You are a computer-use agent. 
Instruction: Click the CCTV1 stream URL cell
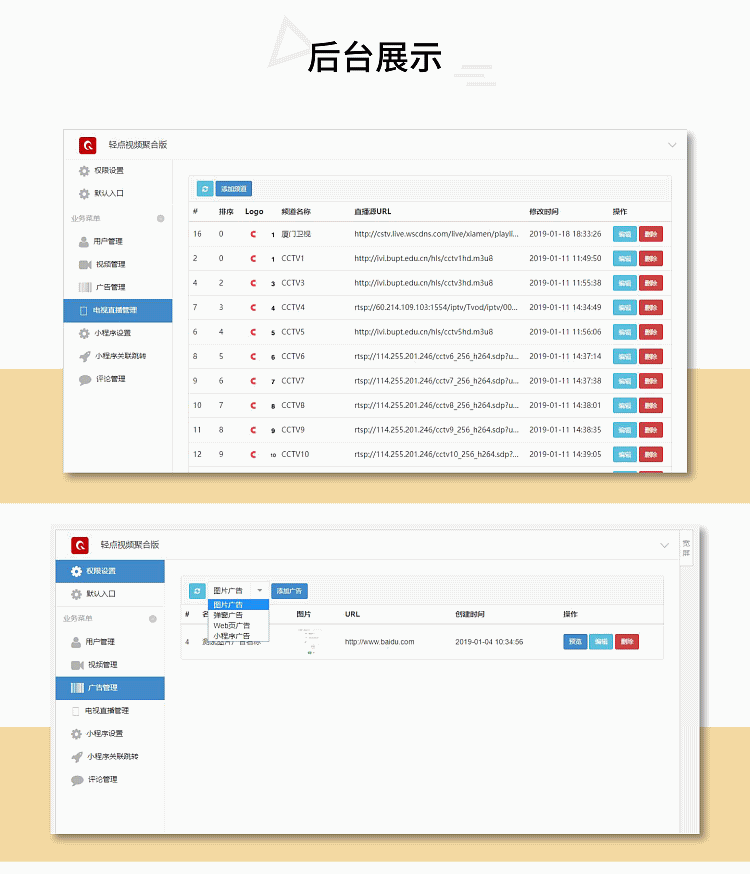click(423, 259)
